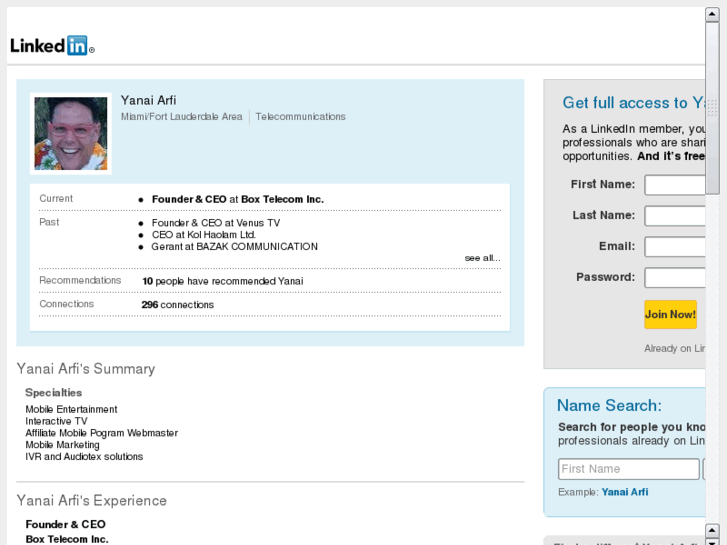Click 'Gerant at BAZAK COMMUNICATION' entry
Image resolution: width=727 pixels, height=545 pixels.
pyautogui.click(x=235, y=247)
